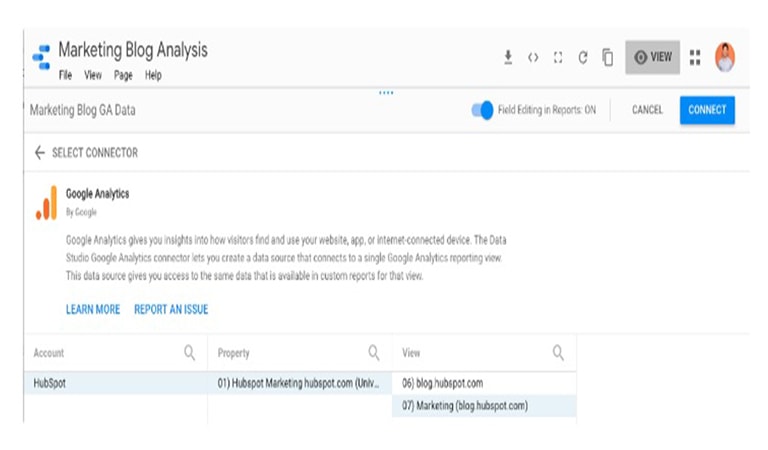
Task: Click the CANCEL button
Action: [x=647, y=110]
